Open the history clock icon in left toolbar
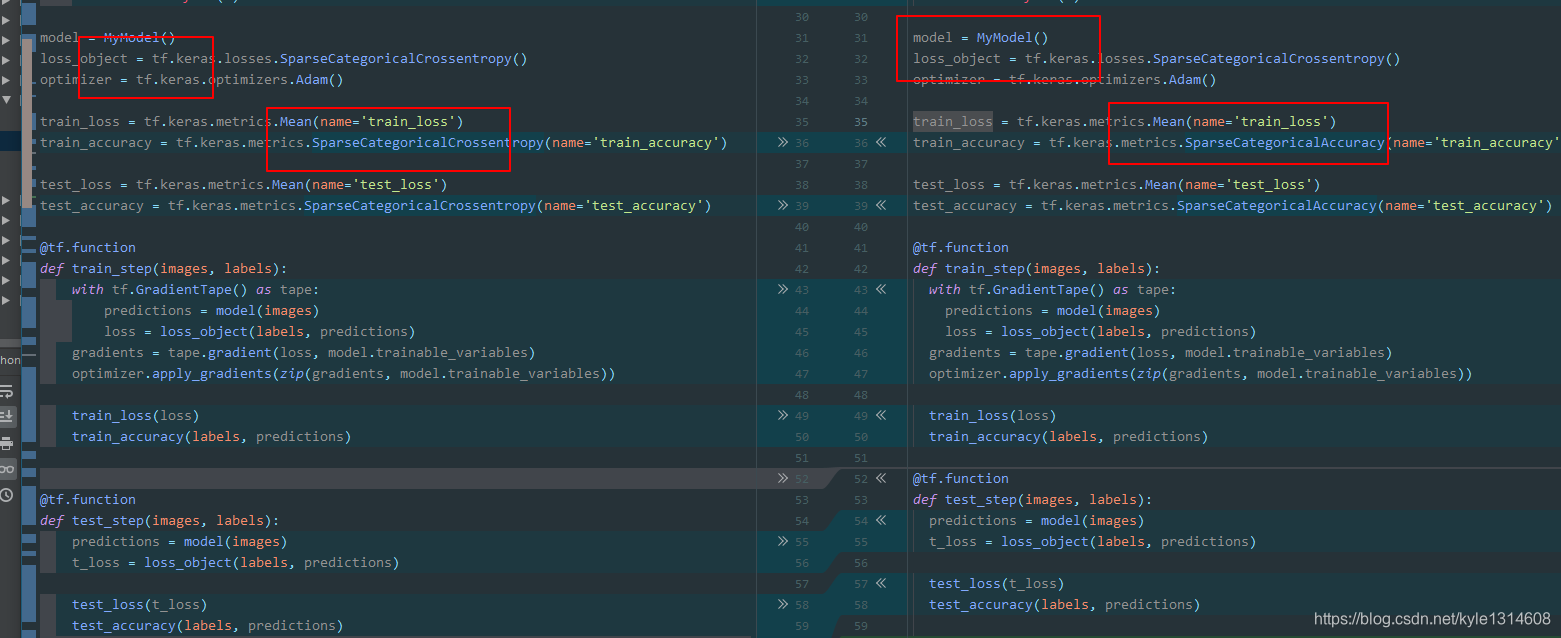 pos(7,495)
